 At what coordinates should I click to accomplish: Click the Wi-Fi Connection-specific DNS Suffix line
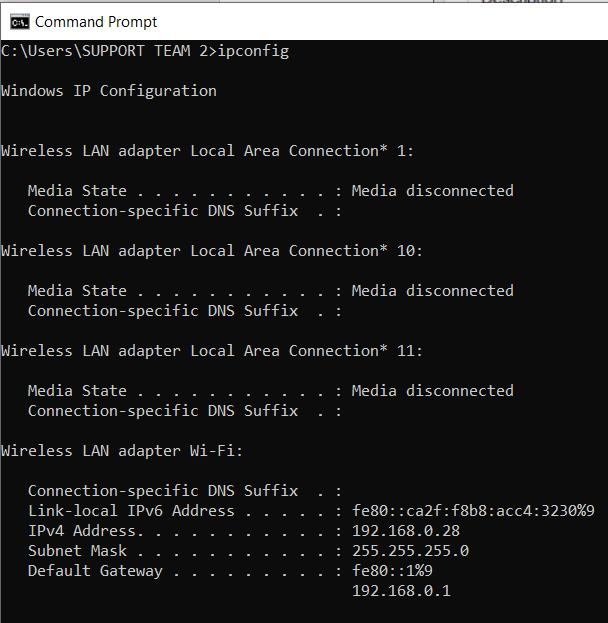(x=163, y=490)
